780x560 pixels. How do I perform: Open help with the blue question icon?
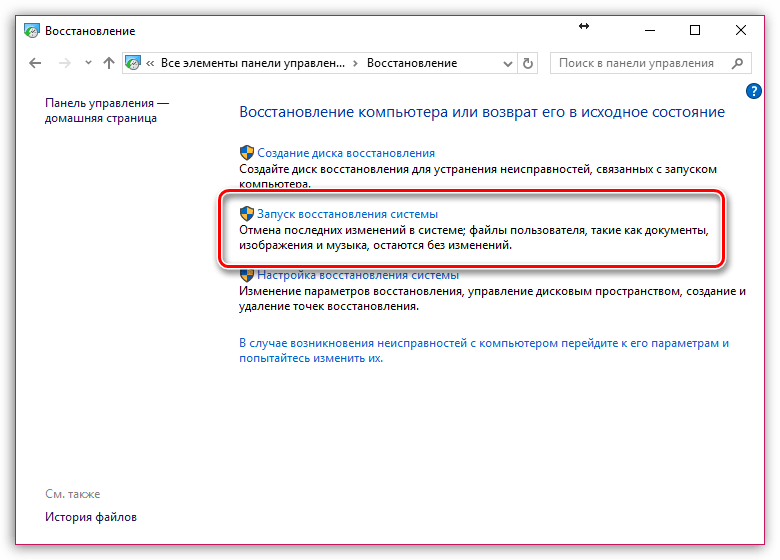[753, 91]
